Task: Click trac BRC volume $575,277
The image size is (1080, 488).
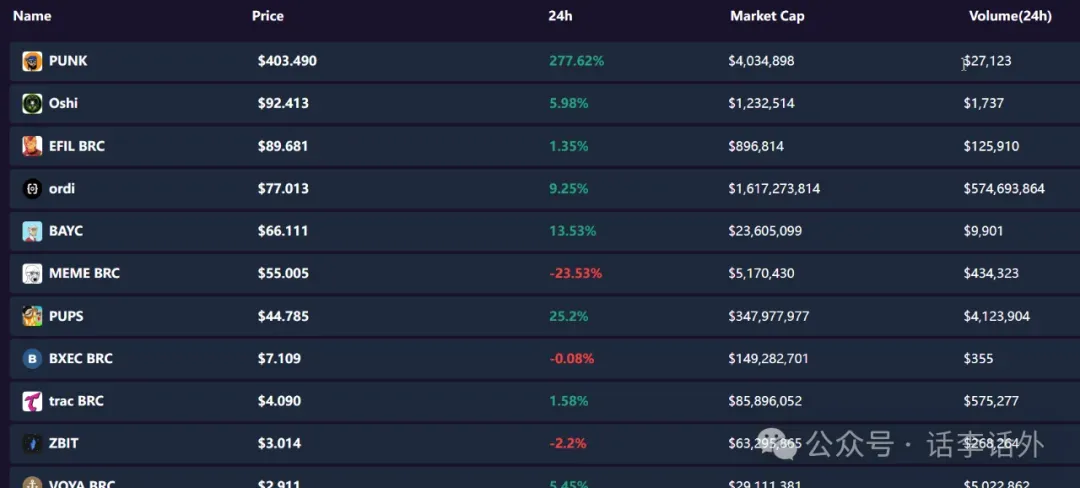Action: tap(991, 401)
